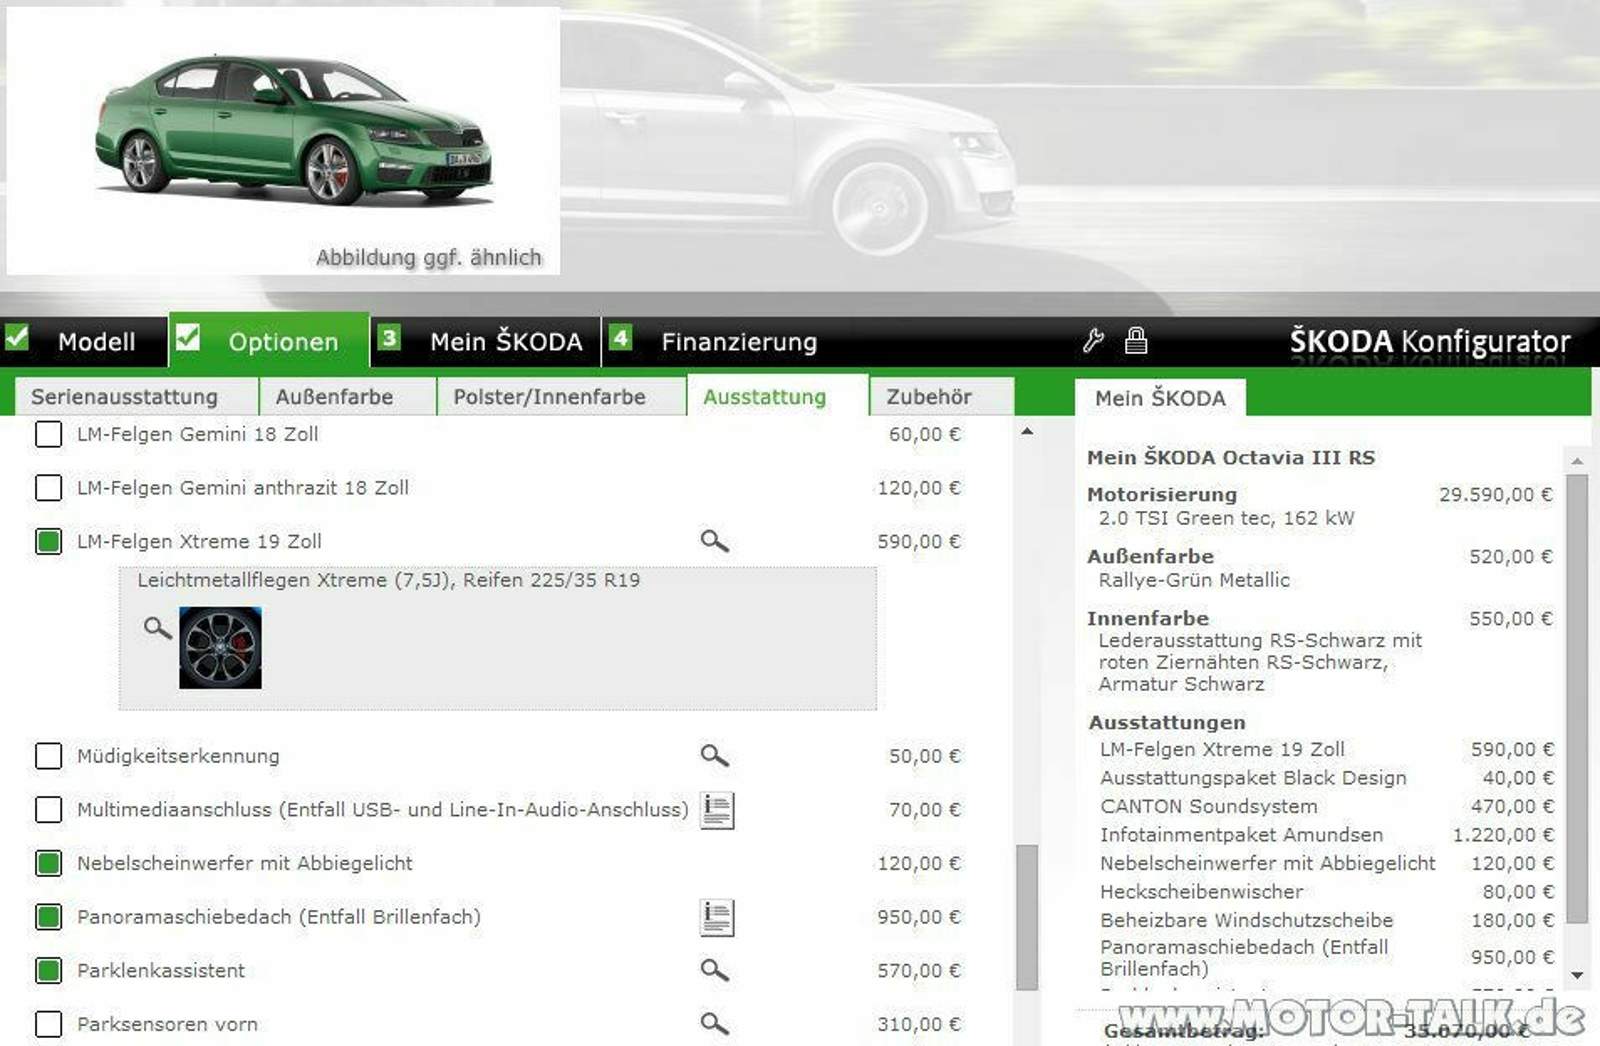1600x1046 pixels.
Task: Click the Optionen step checkmark icon
Action: [x=188, y=337]
